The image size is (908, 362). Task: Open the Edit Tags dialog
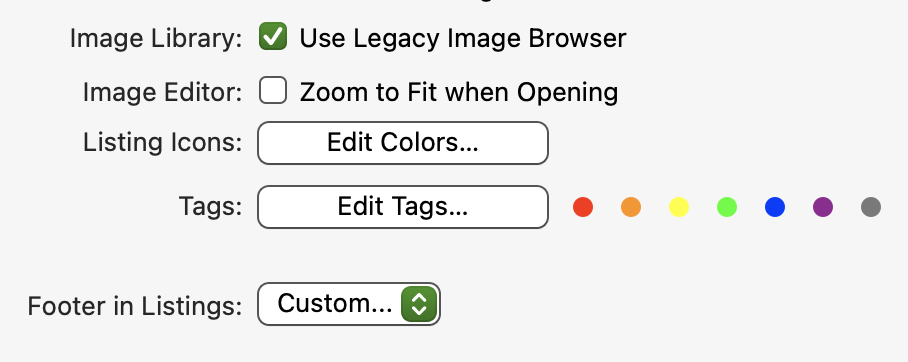(x=402, y=207)
